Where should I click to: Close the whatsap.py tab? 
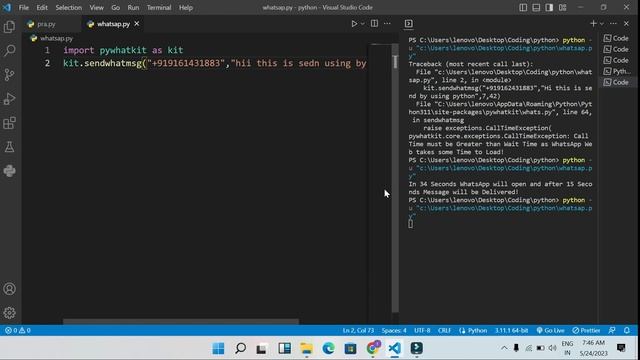click(x=137, y=24)
